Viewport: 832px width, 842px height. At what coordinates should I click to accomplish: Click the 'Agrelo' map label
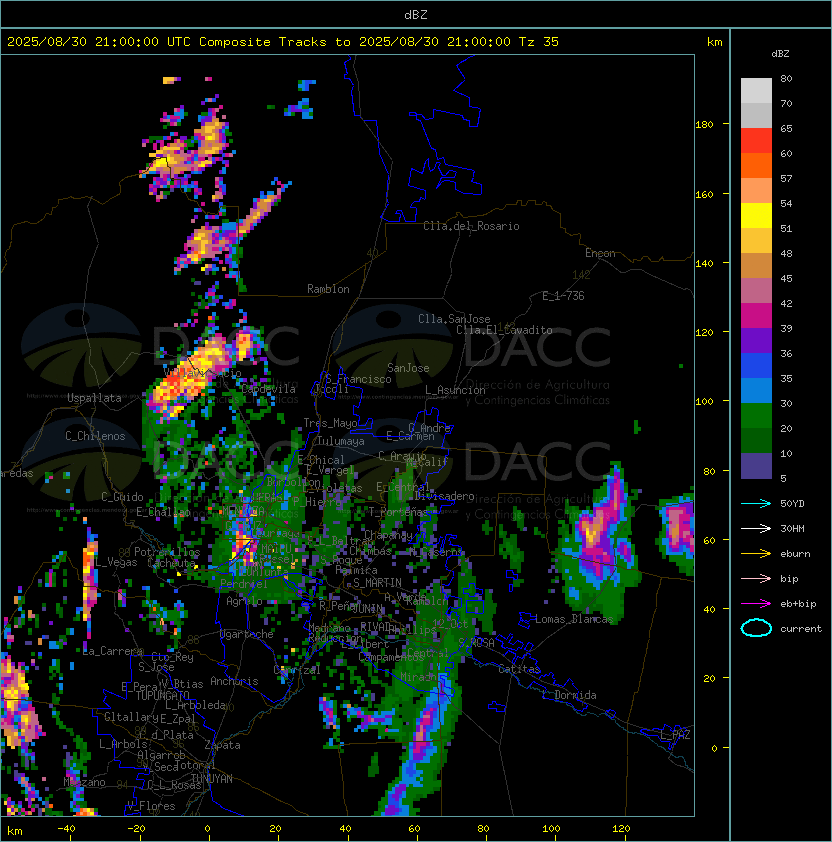[244, 601]
